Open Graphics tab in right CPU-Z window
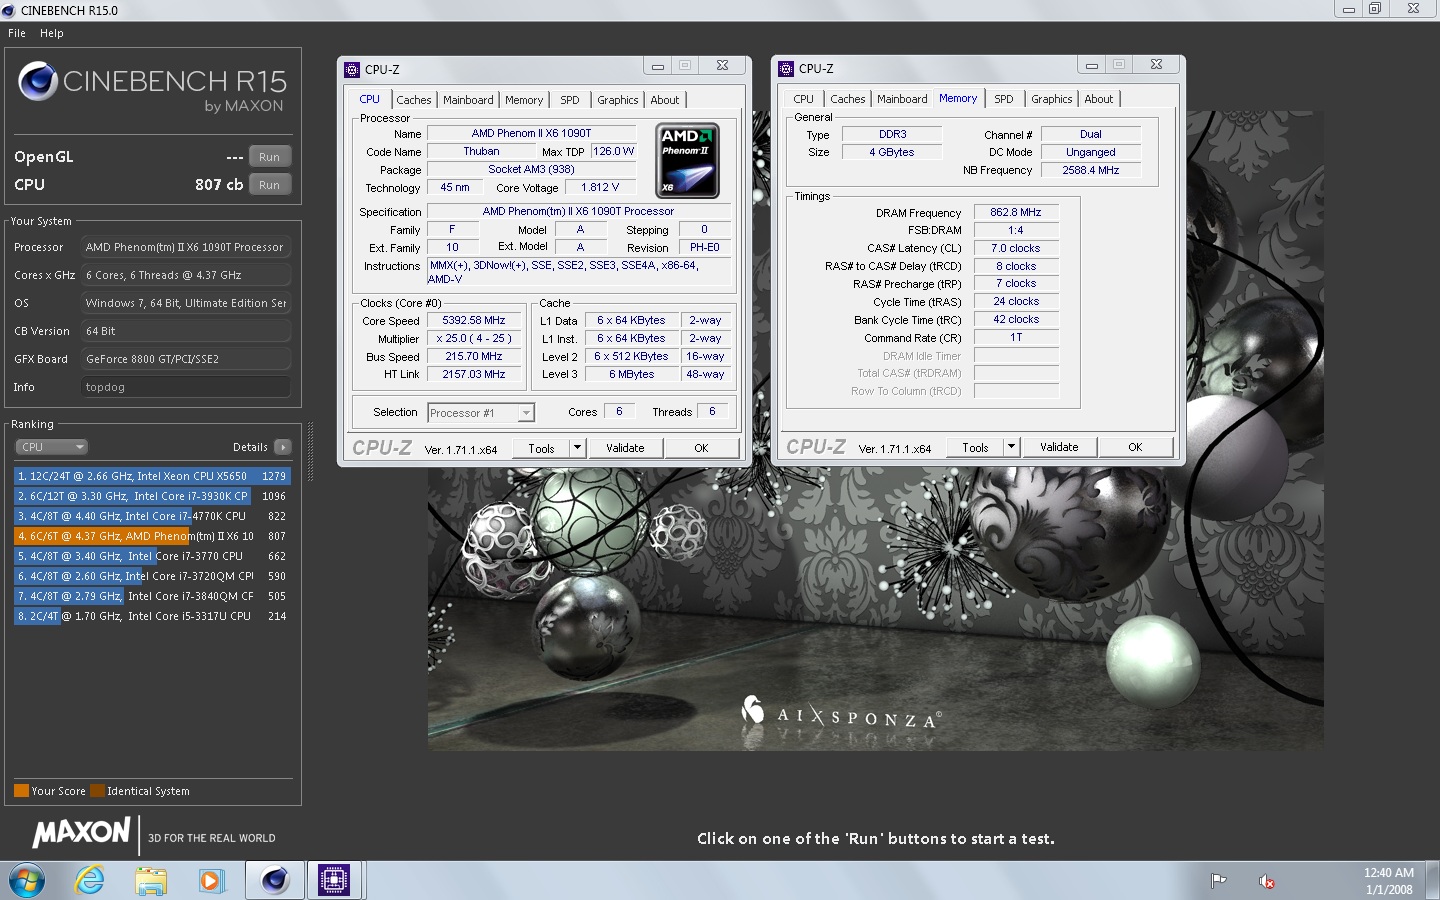Viewport: 1440px width, 900px height. pyautogui.click(x=1052, y=99)
